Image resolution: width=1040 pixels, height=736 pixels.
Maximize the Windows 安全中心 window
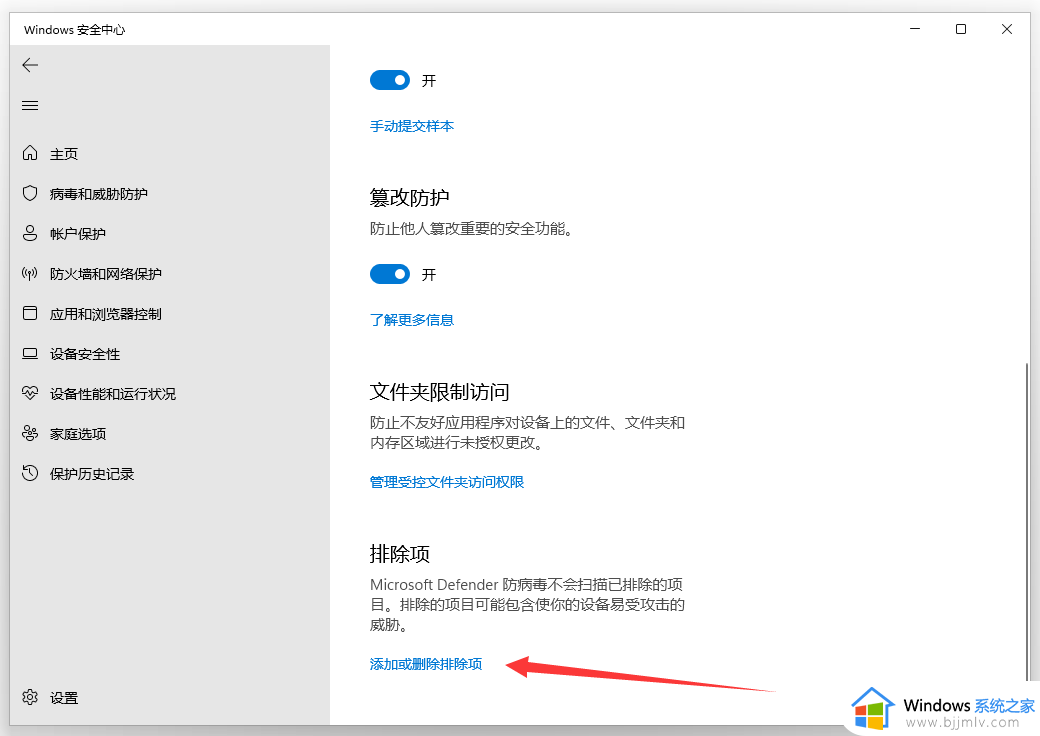(x=960, y=29)
